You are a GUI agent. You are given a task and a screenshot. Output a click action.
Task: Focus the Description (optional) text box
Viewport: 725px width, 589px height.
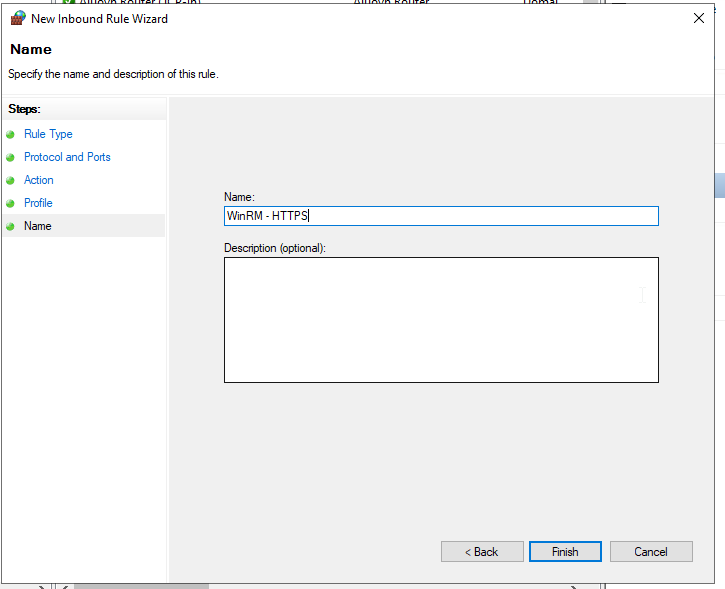(440, 319)
